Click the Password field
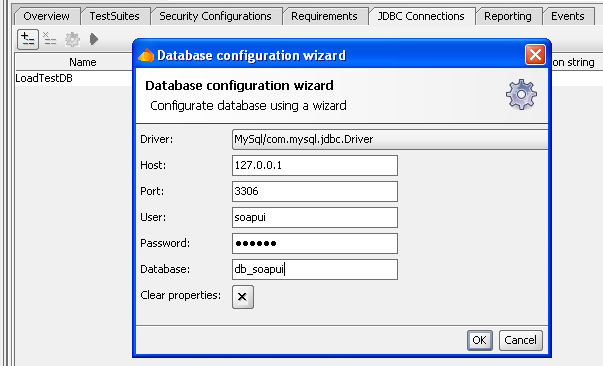Screen dimensions: 603x366 point(315,243)
